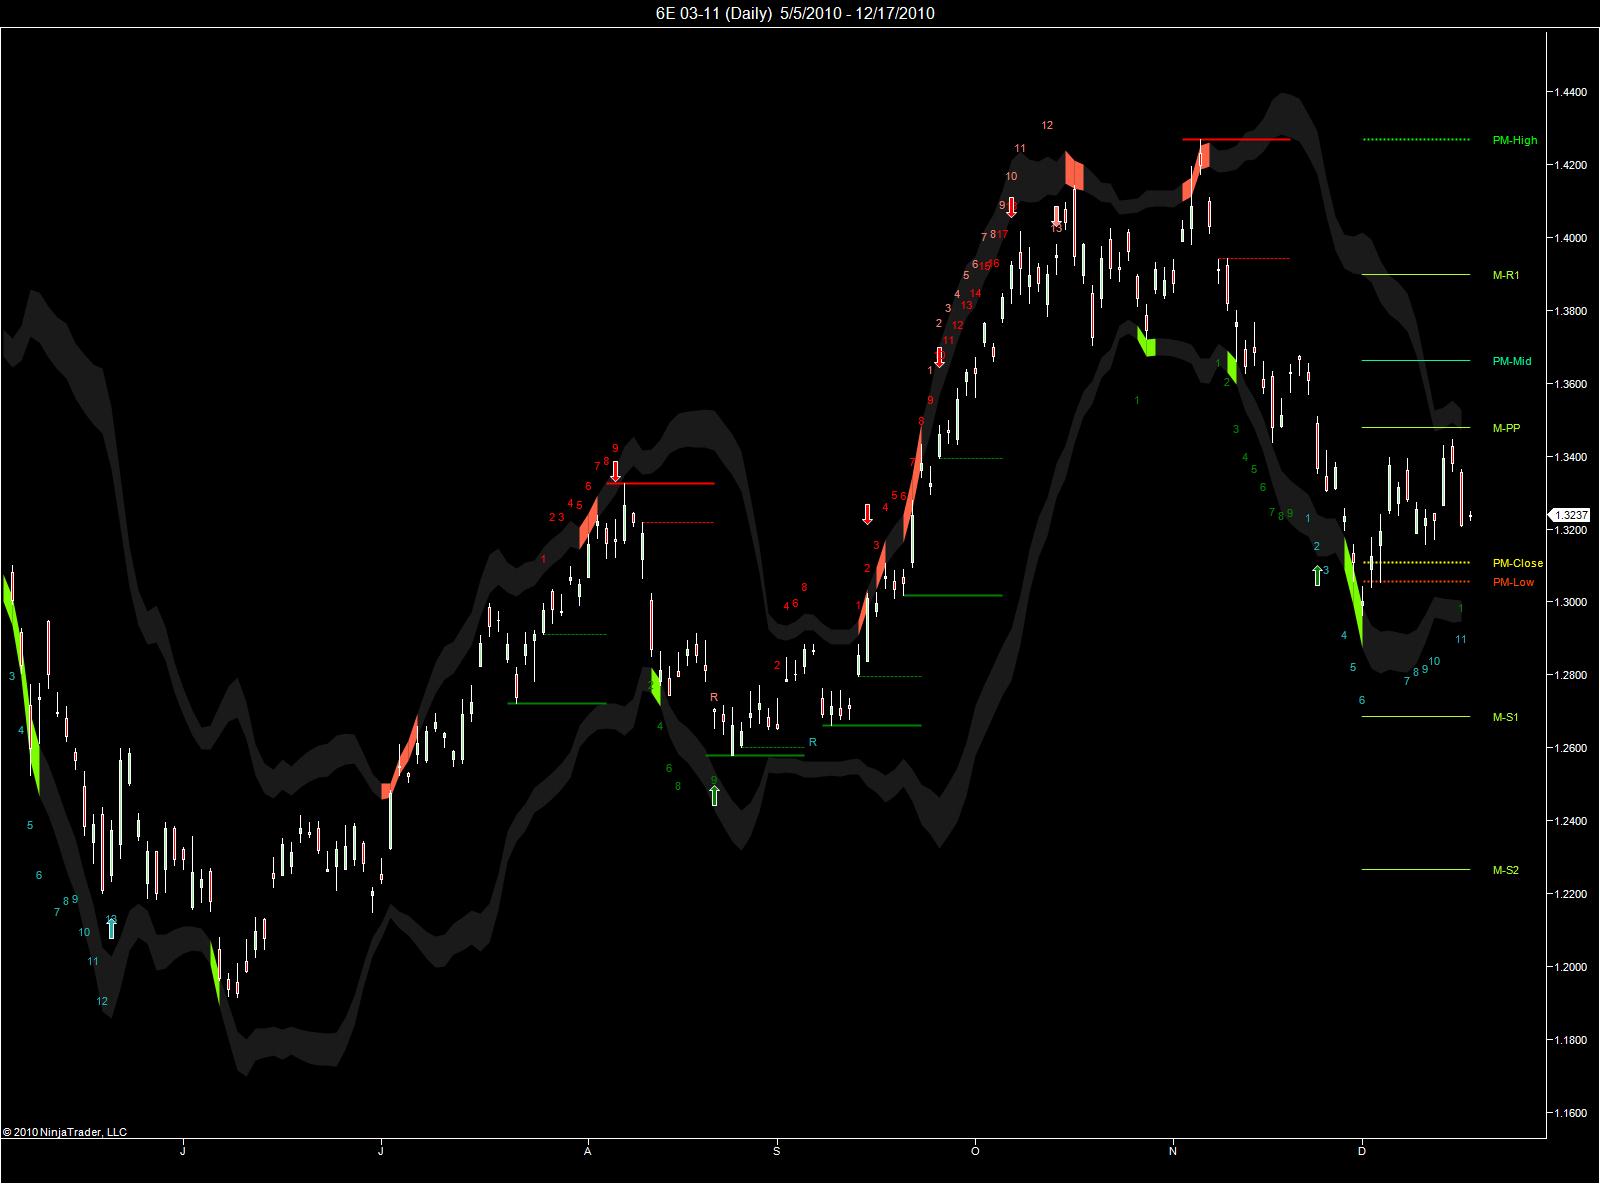1600x1184 pixels.
Task: Click the 1.3800 price axis value
Action: 1571,311
